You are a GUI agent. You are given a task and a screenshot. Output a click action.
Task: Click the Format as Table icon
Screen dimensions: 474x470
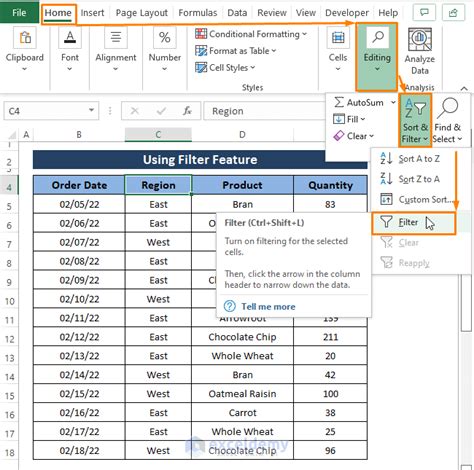coord(201,51)
